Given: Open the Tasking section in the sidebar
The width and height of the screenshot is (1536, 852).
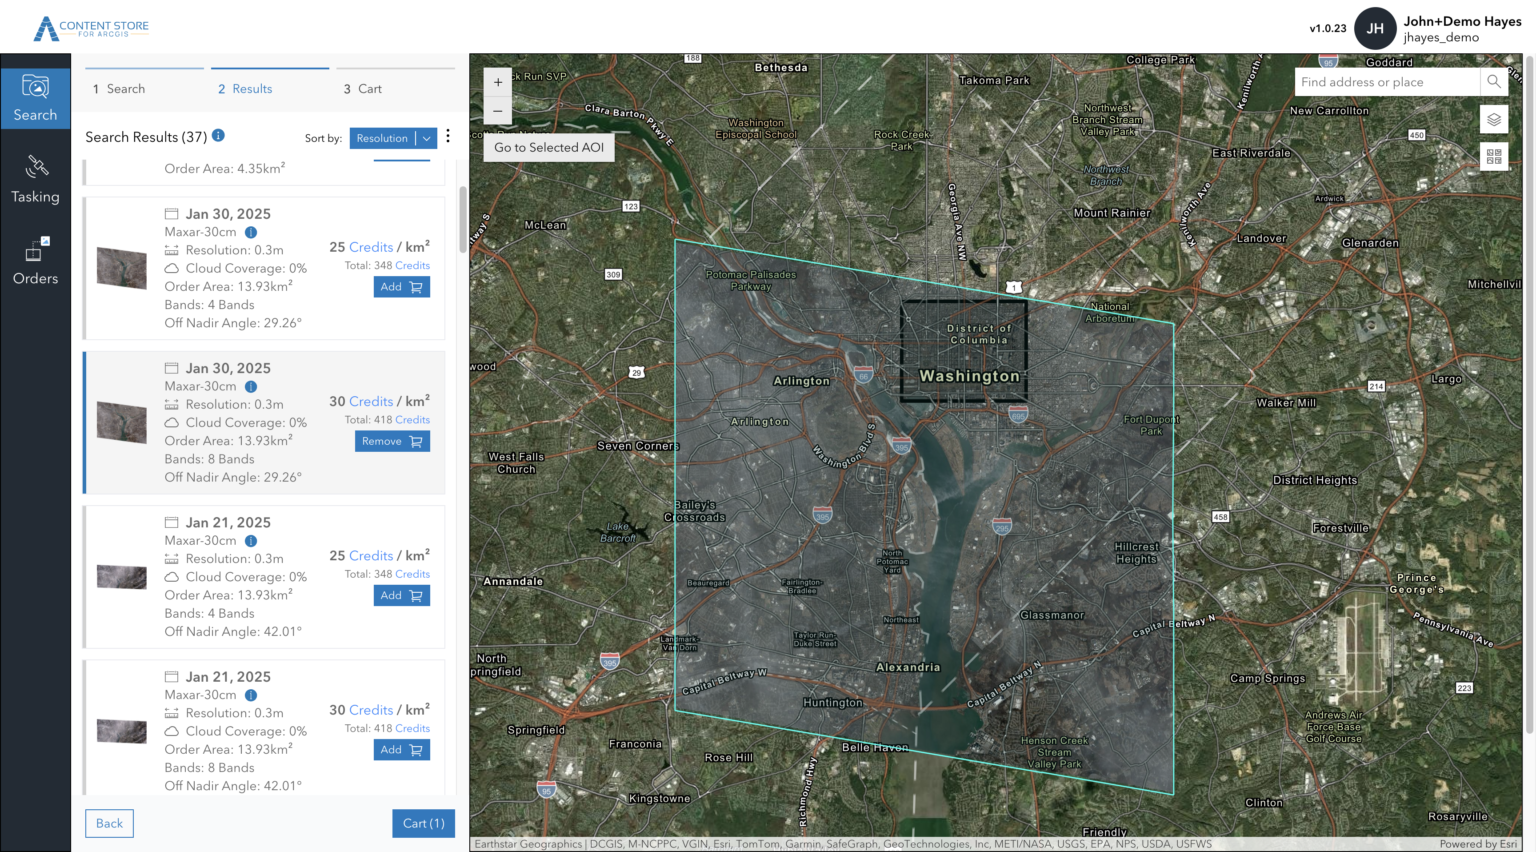Looking at the screenshot, I should pyautogui.click(x=36, y=180).
